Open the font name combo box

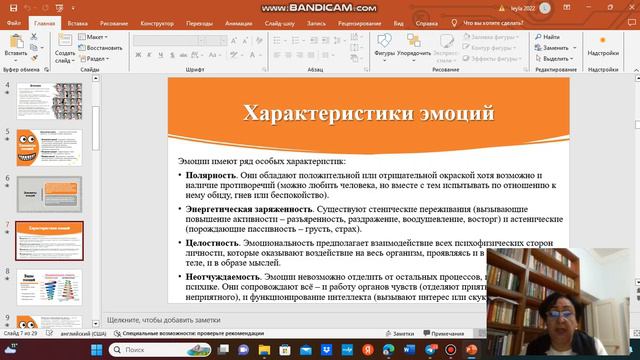pos(169,40)
